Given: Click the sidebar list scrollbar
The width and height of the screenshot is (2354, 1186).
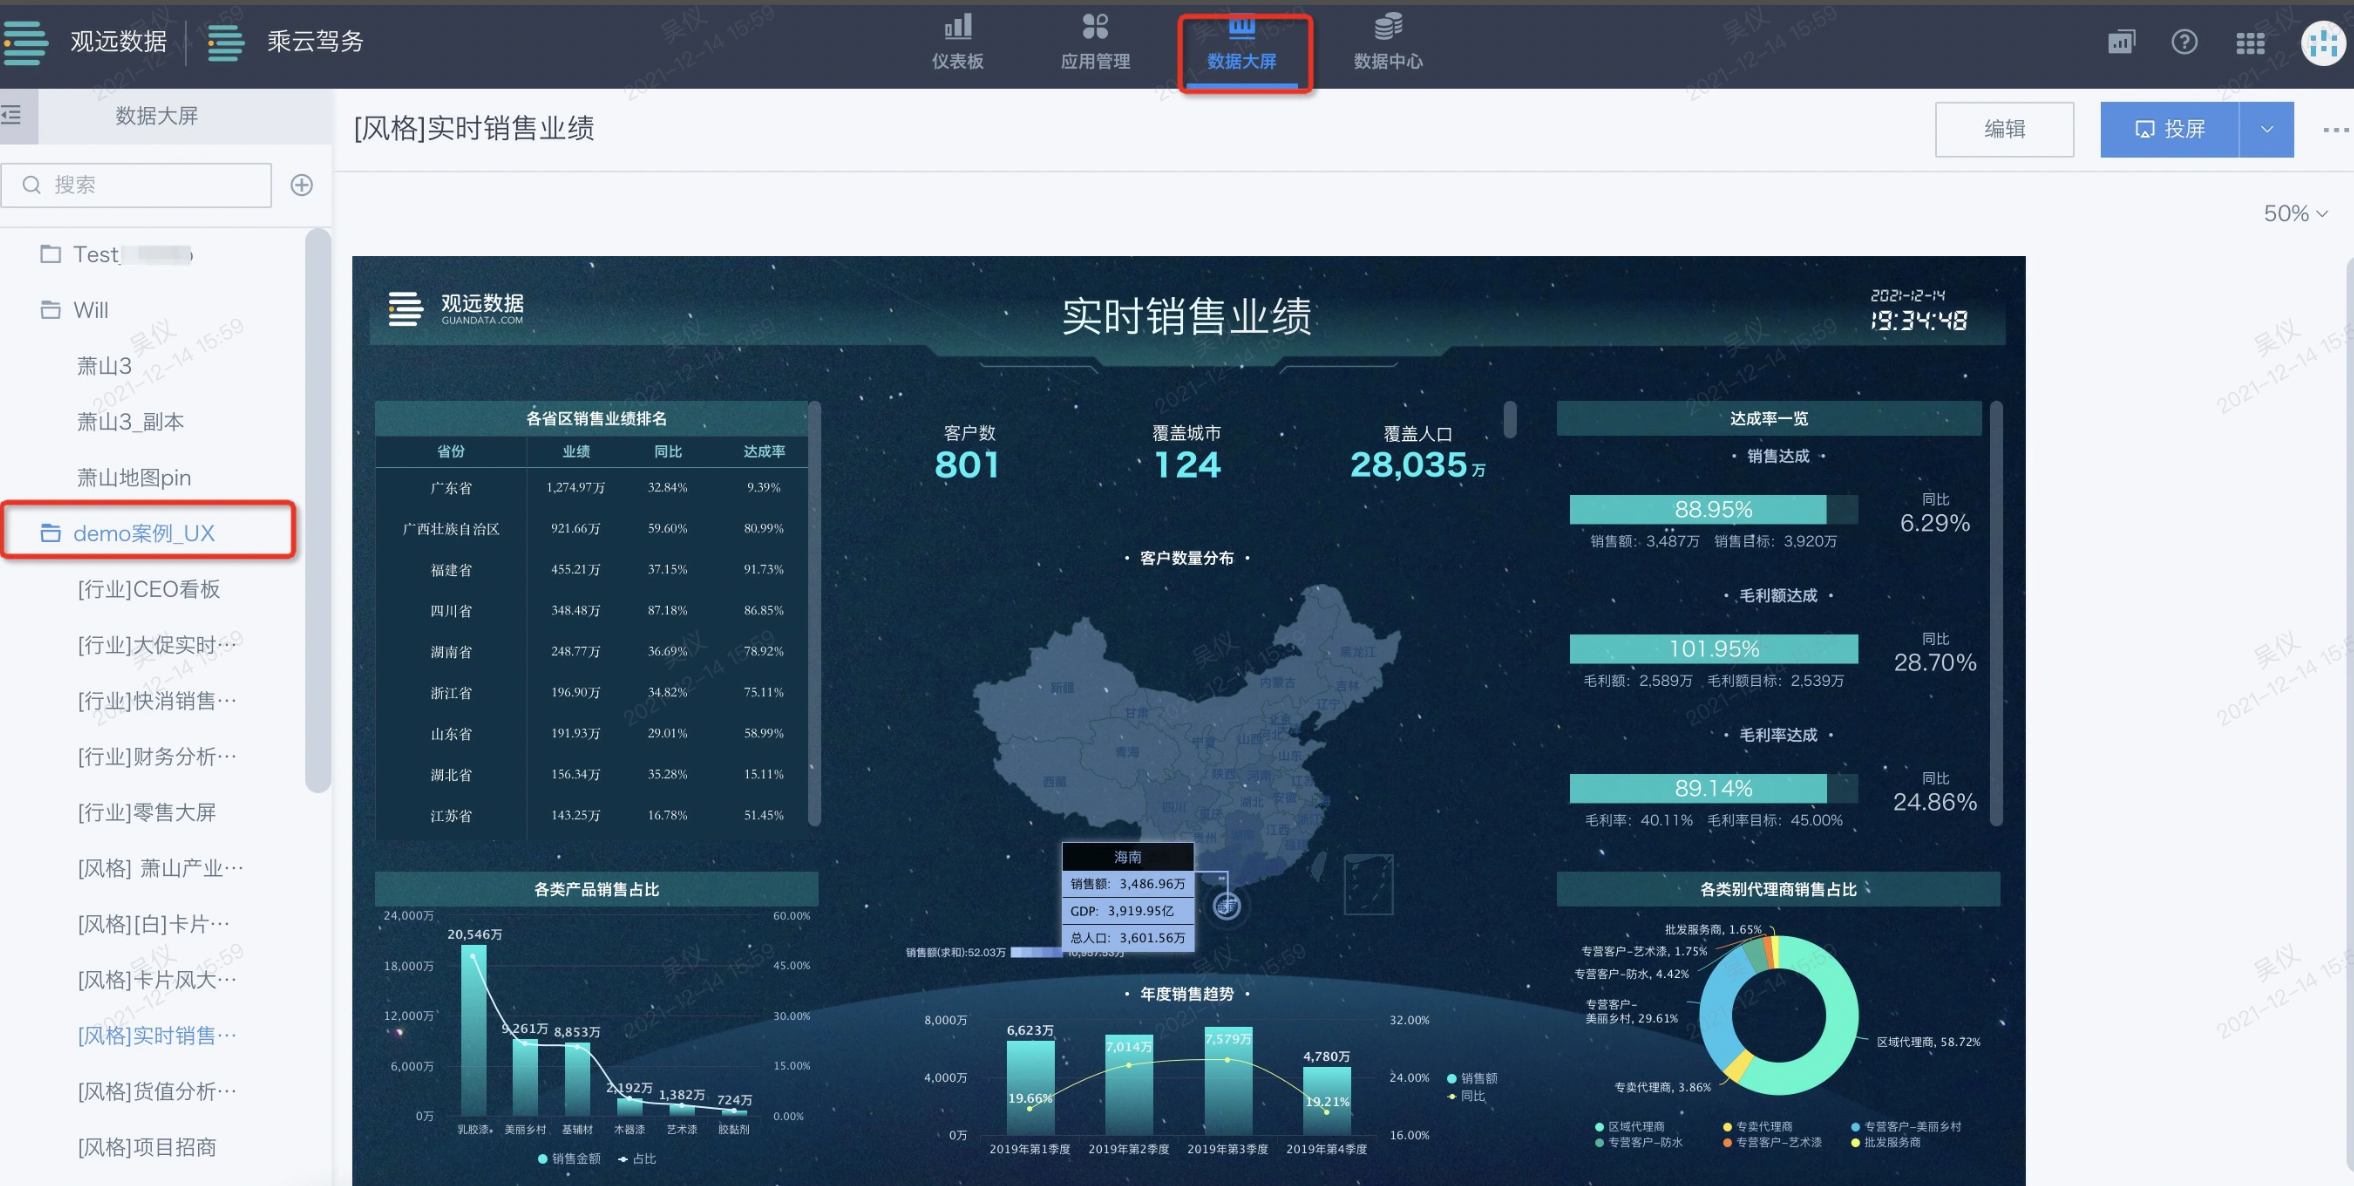Looking at the screenshot, I should [318, 510].
